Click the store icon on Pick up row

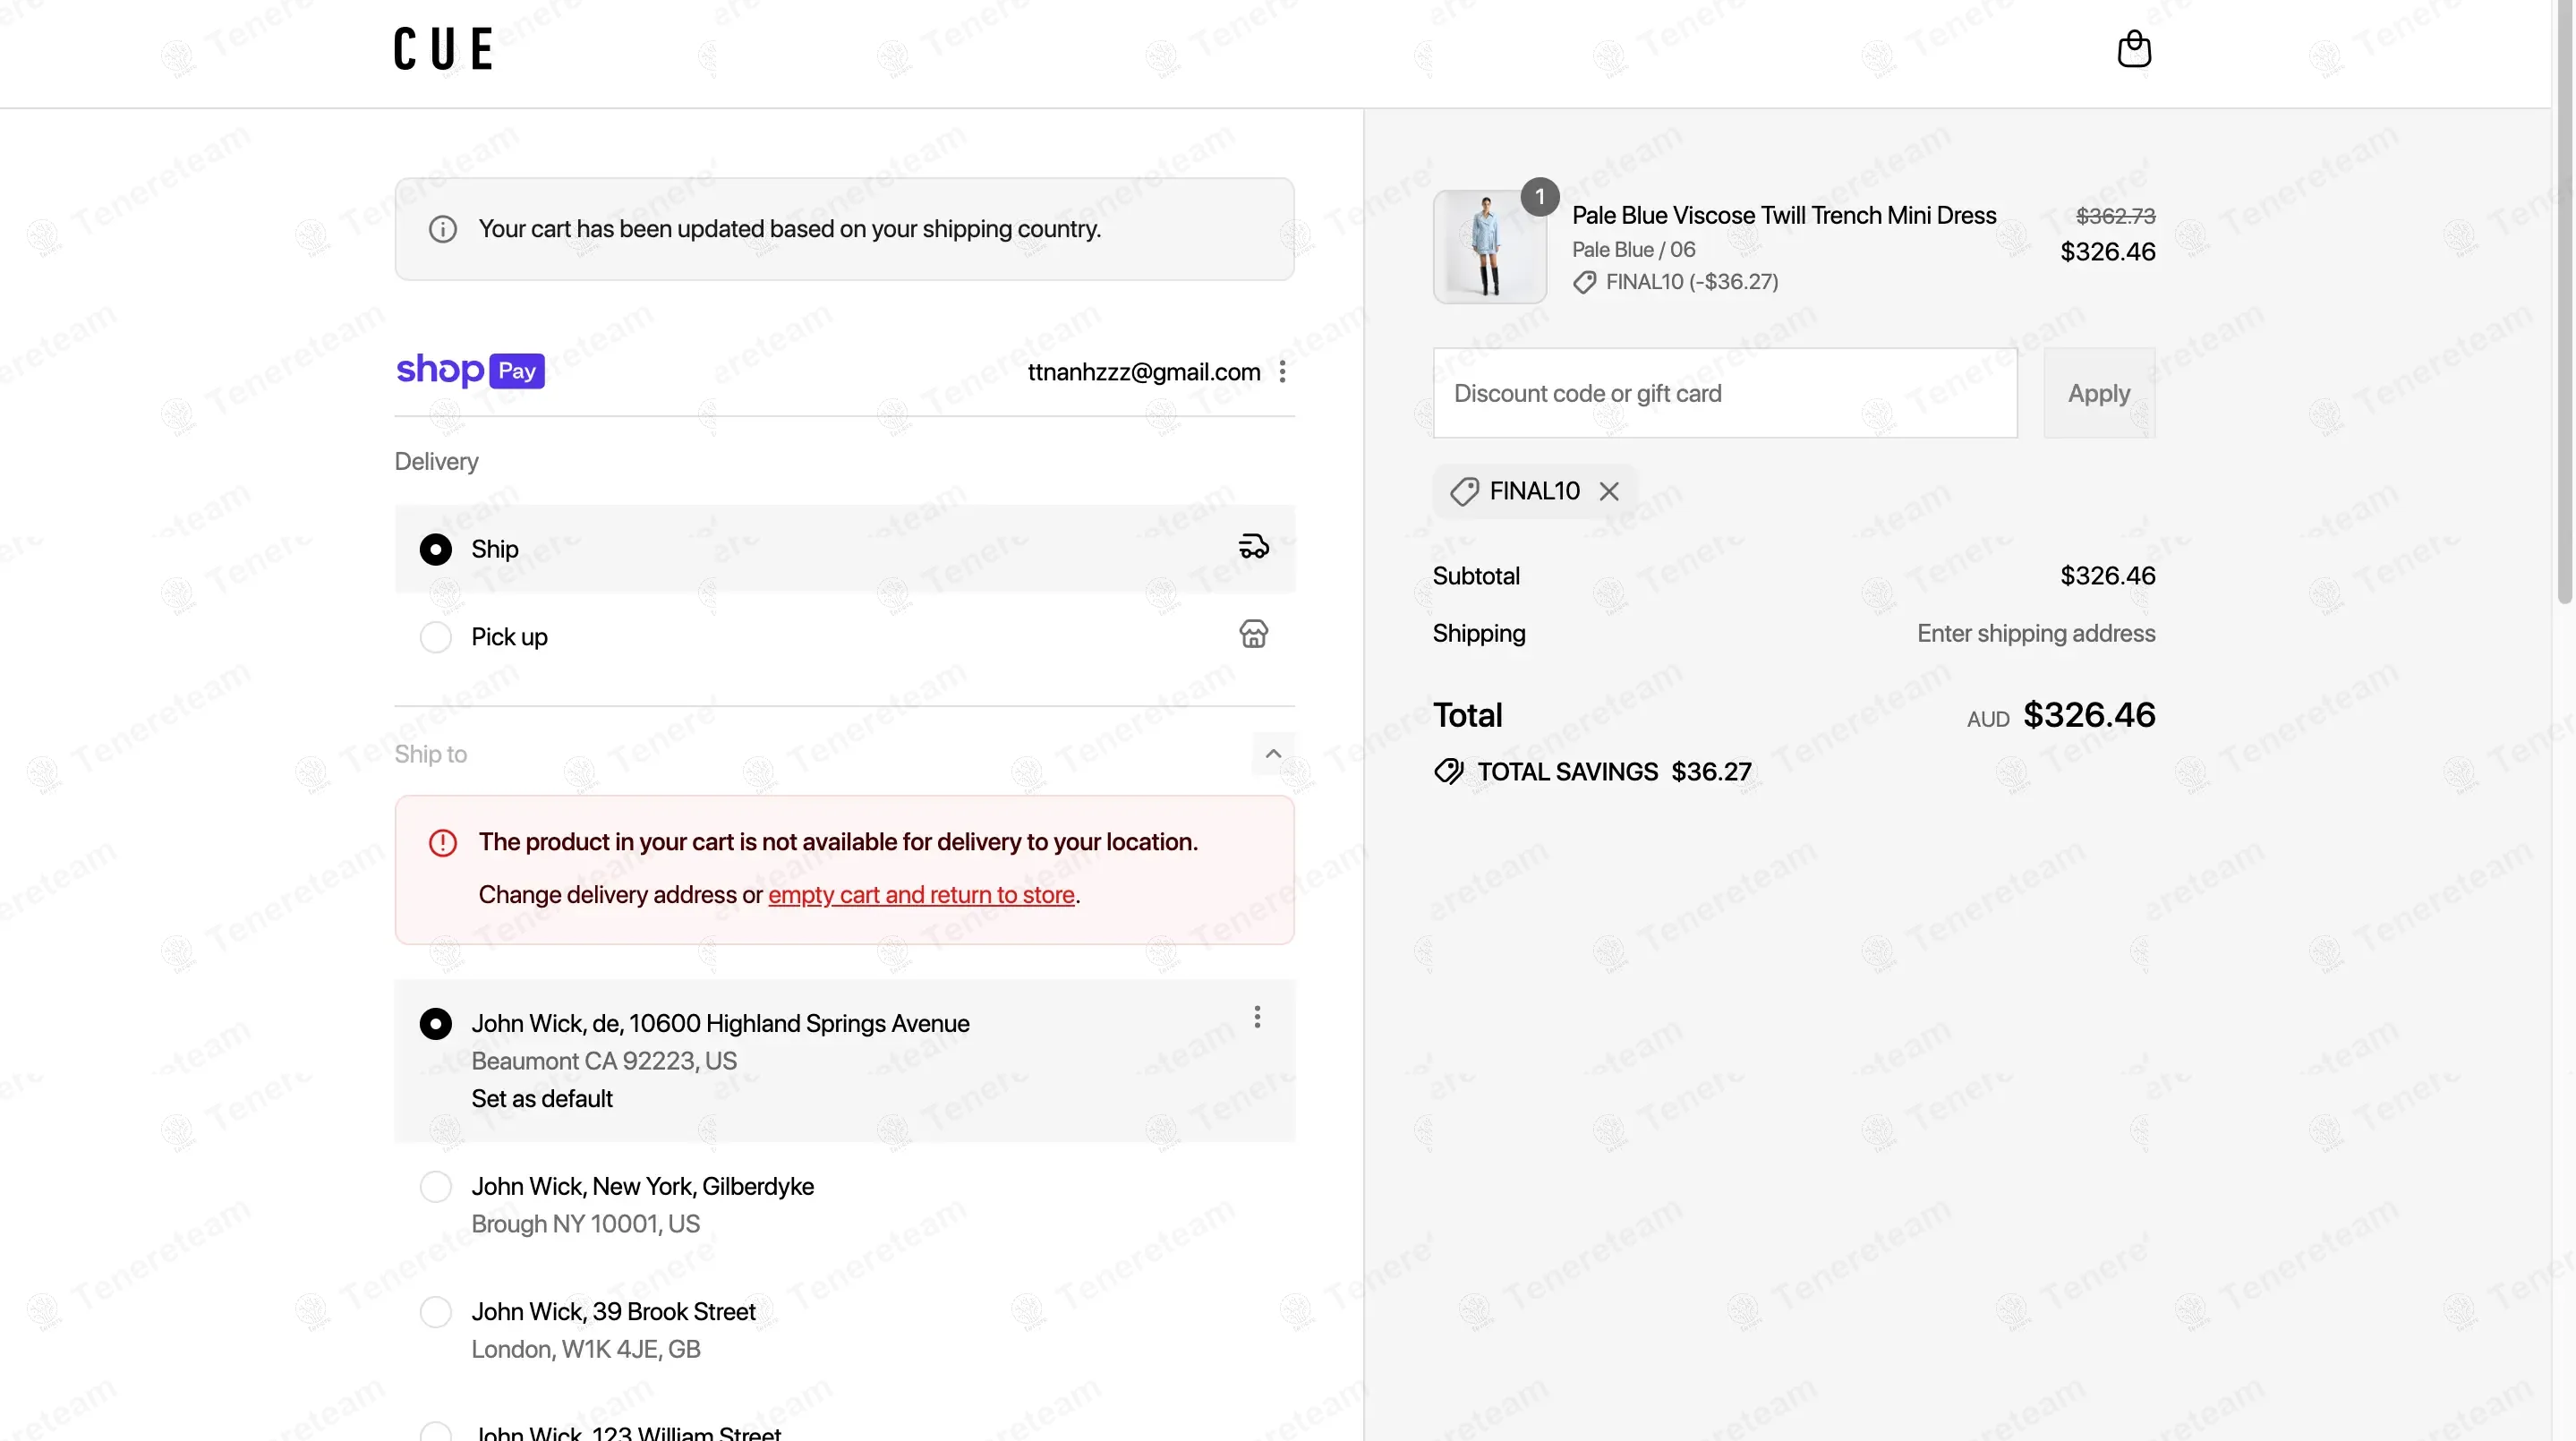(1253, 634)
